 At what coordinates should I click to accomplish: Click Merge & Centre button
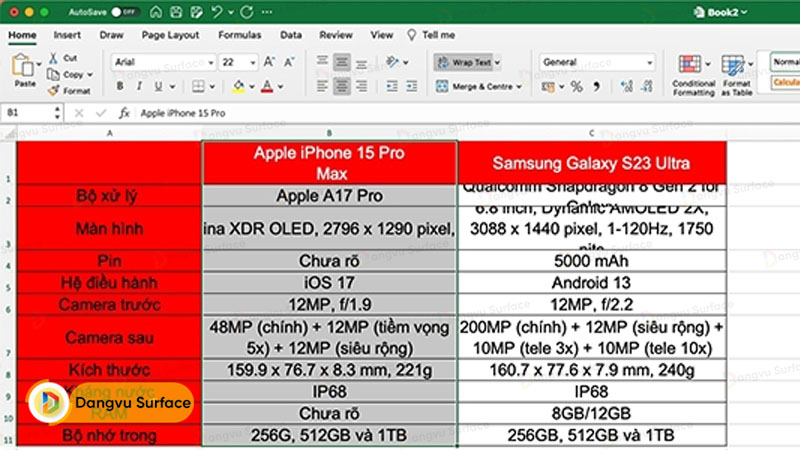(x=474, y=86)
